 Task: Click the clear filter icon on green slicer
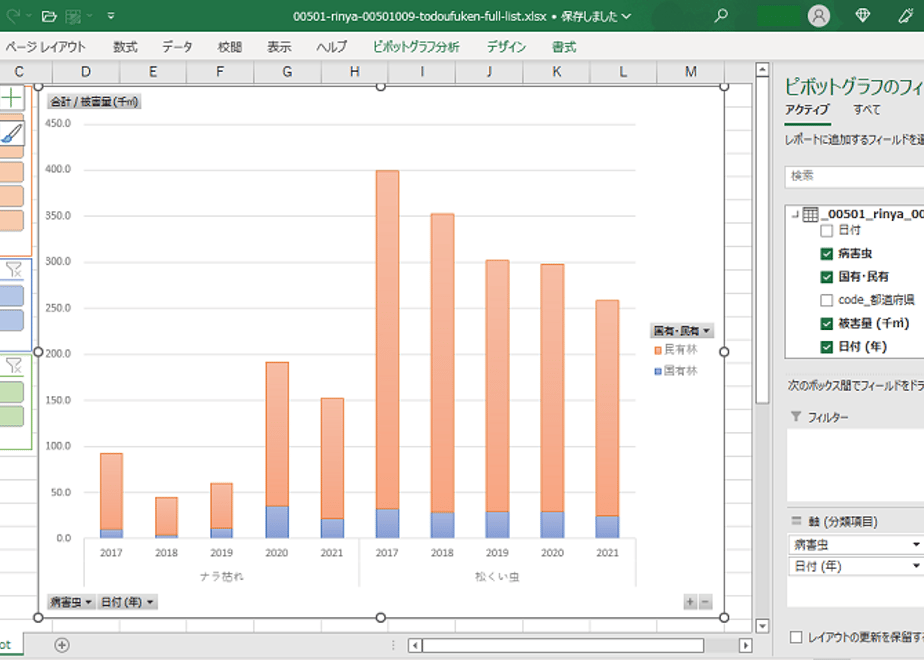point(14,366)
